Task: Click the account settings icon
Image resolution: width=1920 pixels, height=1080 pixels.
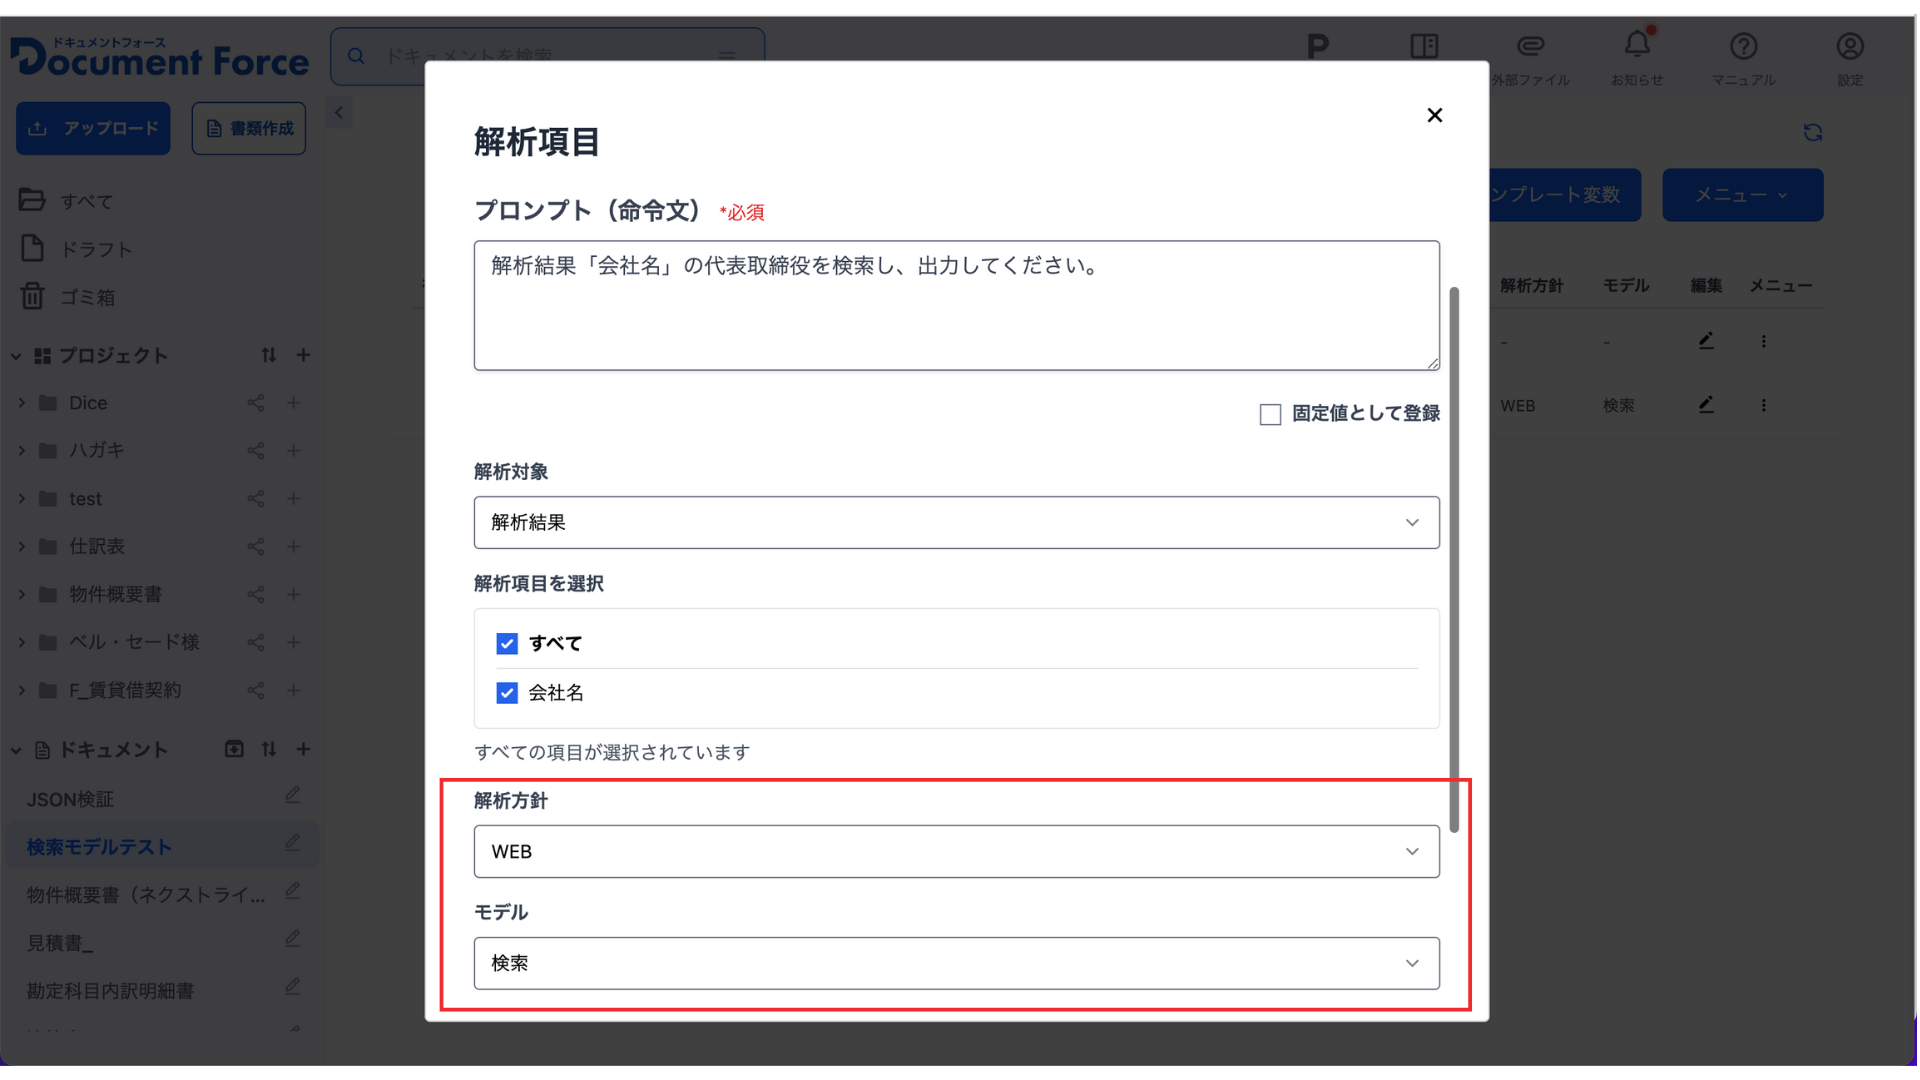Action: click(x=1852, y=47)
